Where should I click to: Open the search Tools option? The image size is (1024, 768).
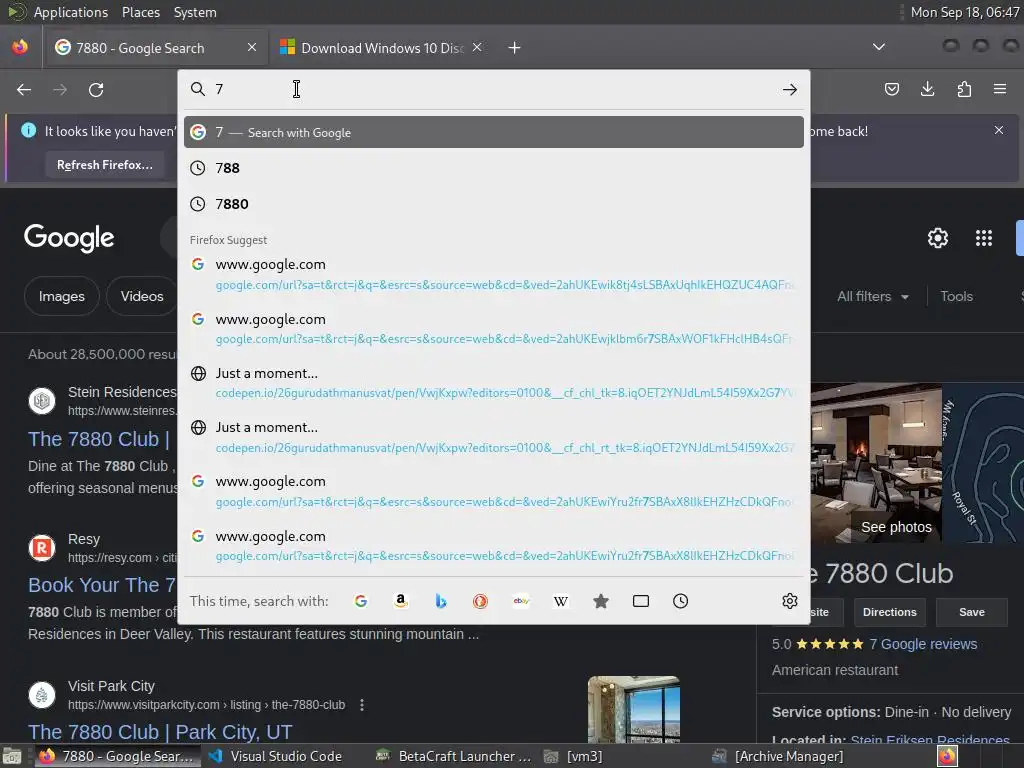(x=956, y=296)
